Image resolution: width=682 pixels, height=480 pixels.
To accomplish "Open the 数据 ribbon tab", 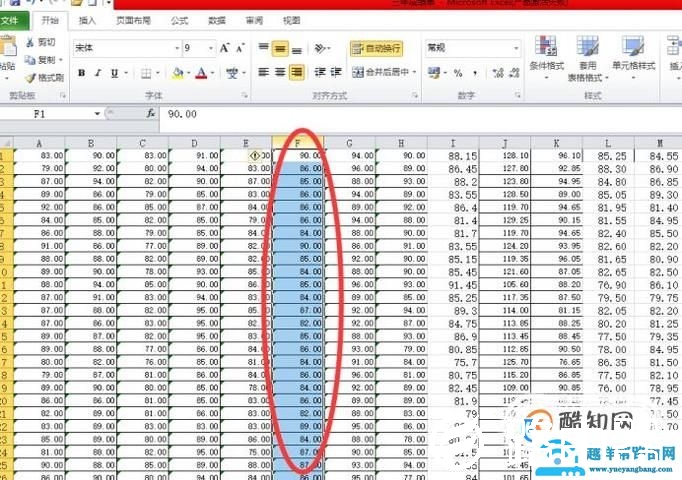I will 217,20.
